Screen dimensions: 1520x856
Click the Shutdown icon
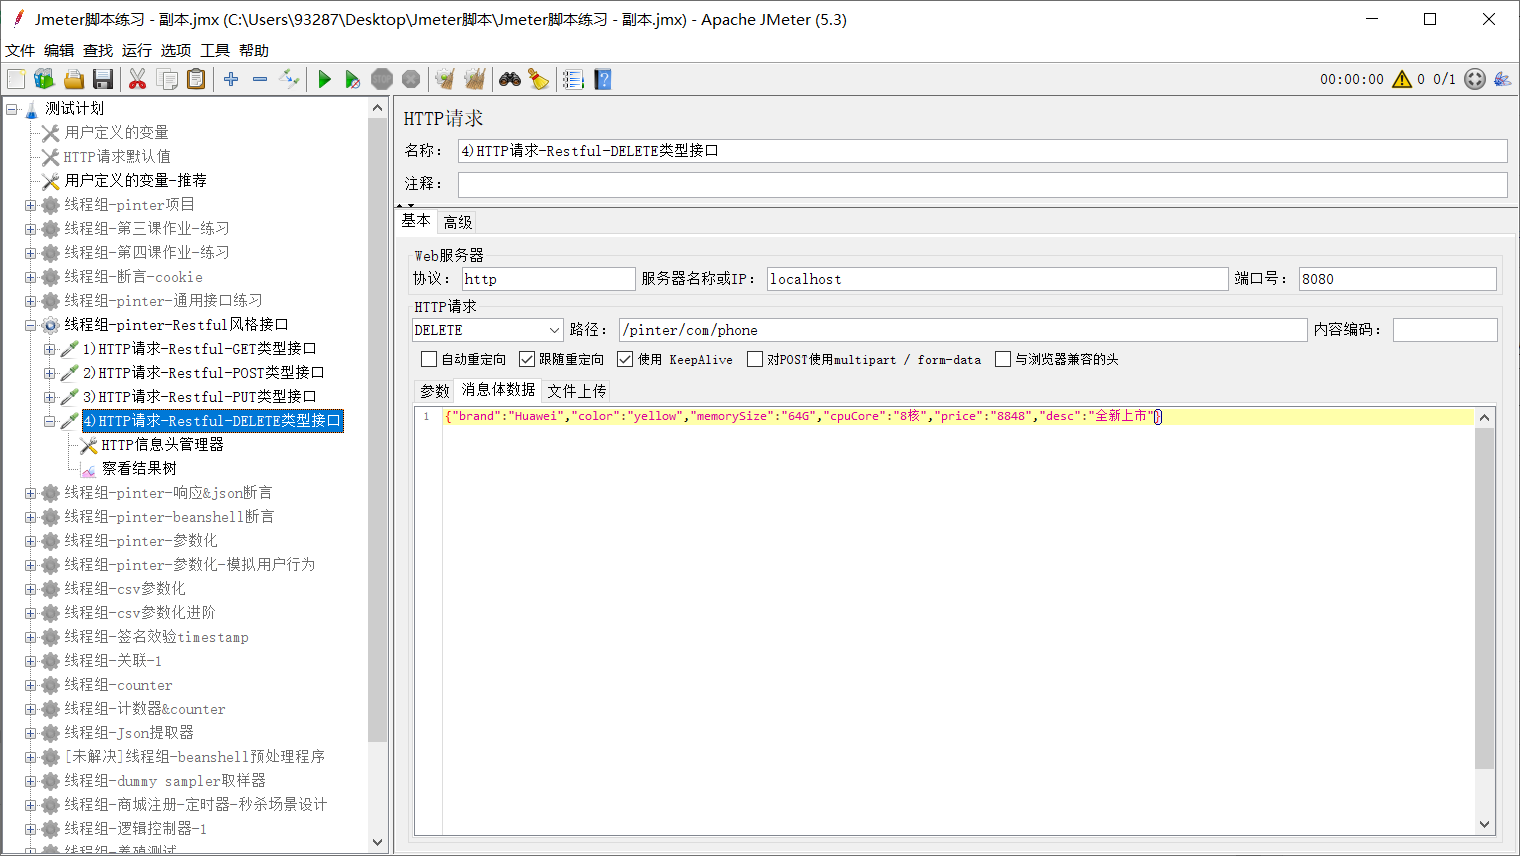pyautogui.click(x=411, y=79)
